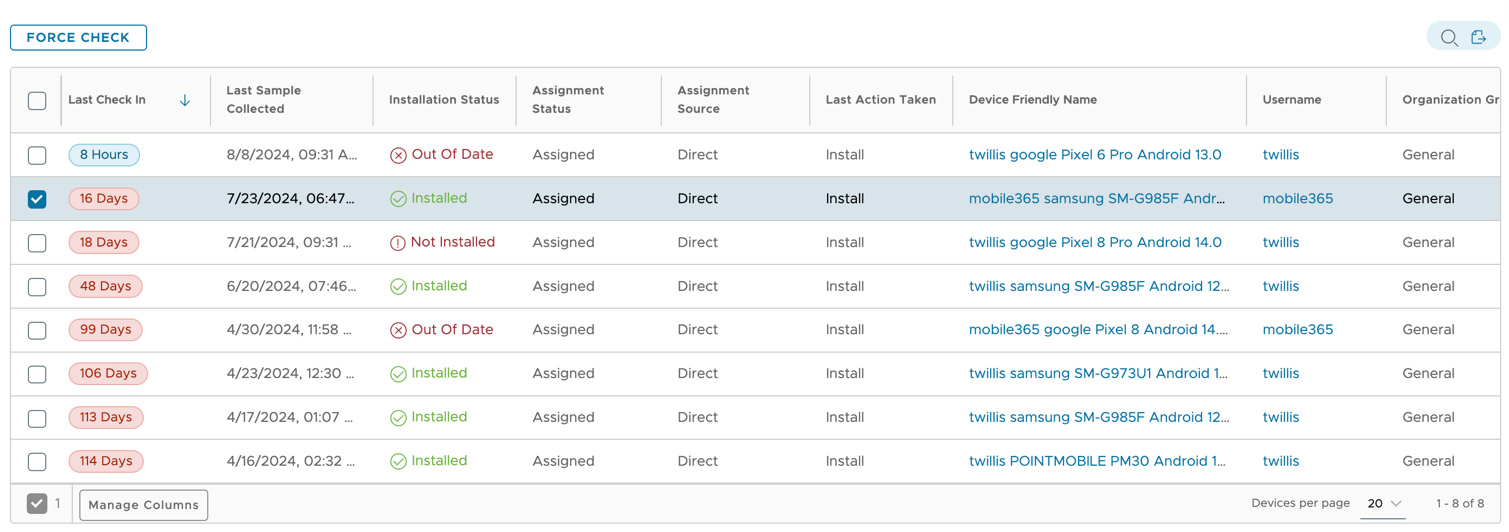Open the mobile365 username link in the 99 Days row
The height and width of the screenshot is (532, 1509).
point(1297,330)
